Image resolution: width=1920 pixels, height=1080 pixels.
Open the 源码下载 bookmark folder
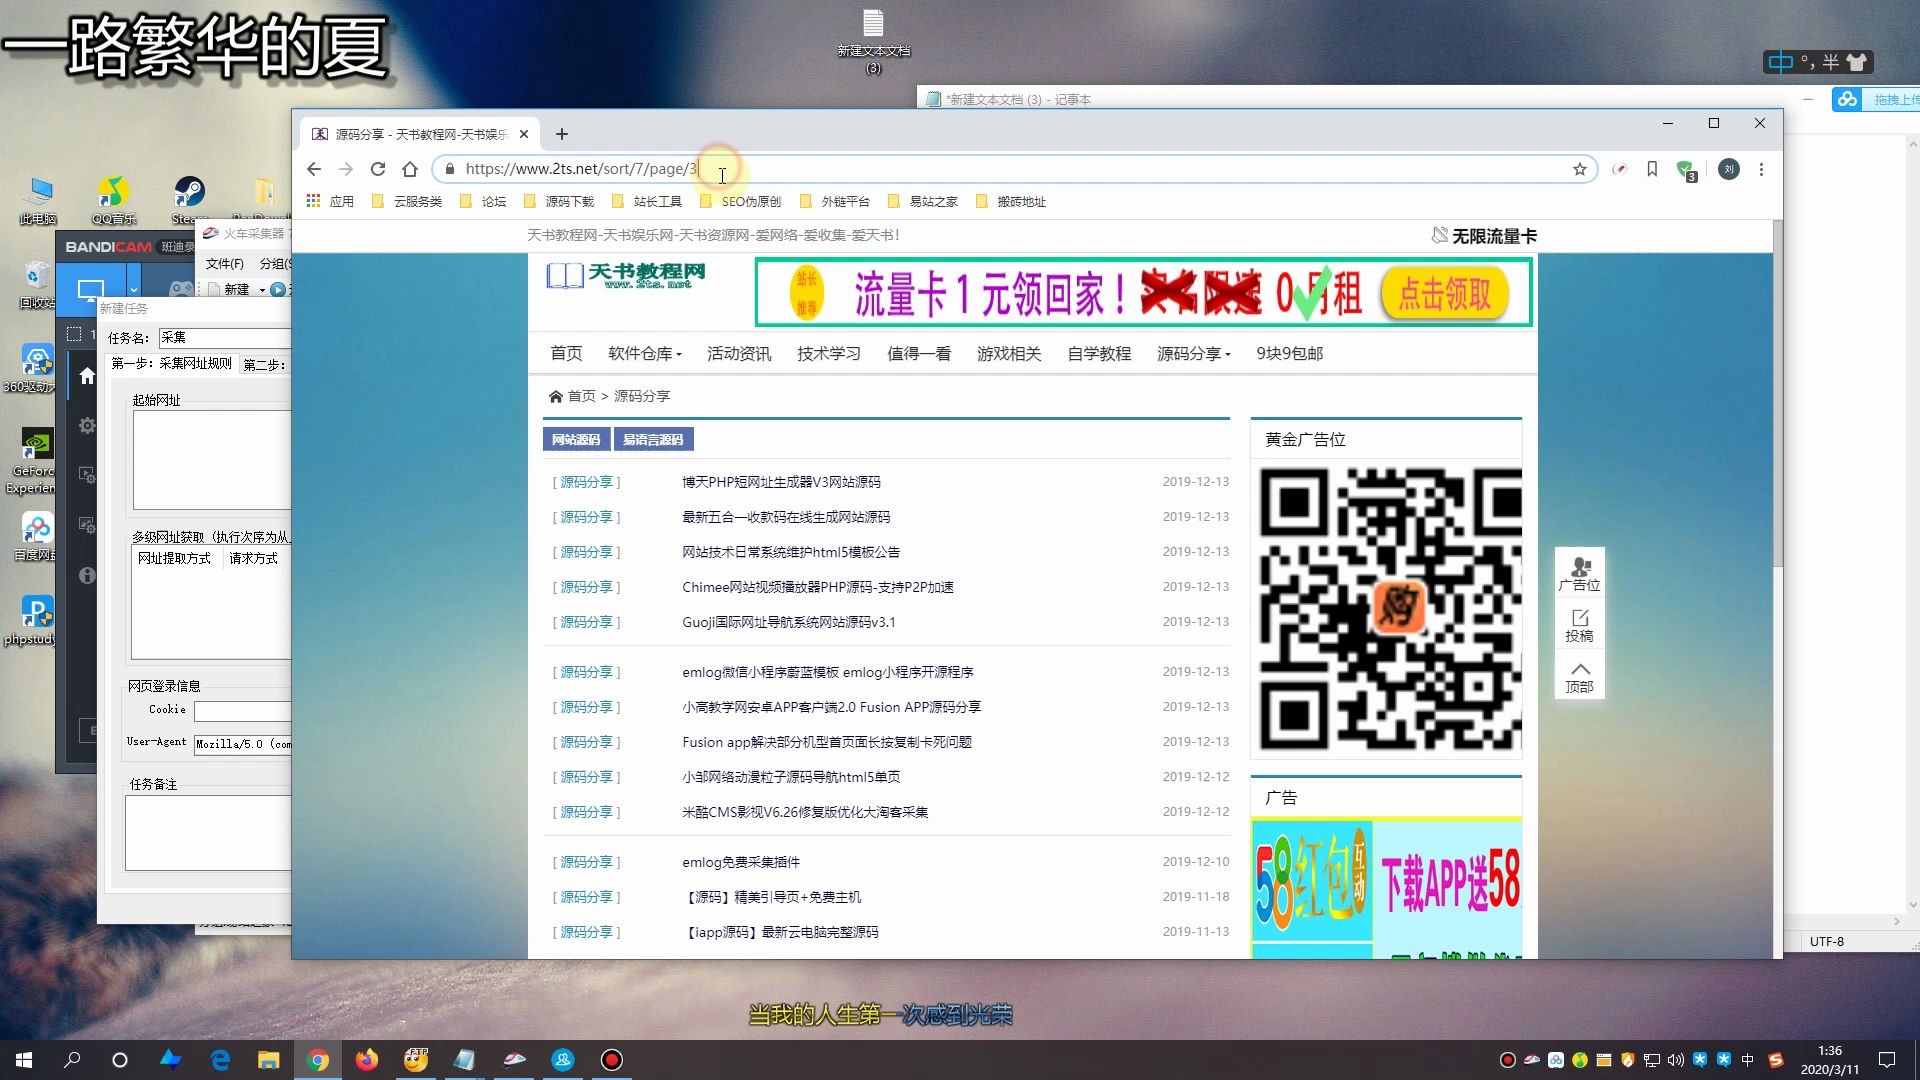(x=558, y=201)
